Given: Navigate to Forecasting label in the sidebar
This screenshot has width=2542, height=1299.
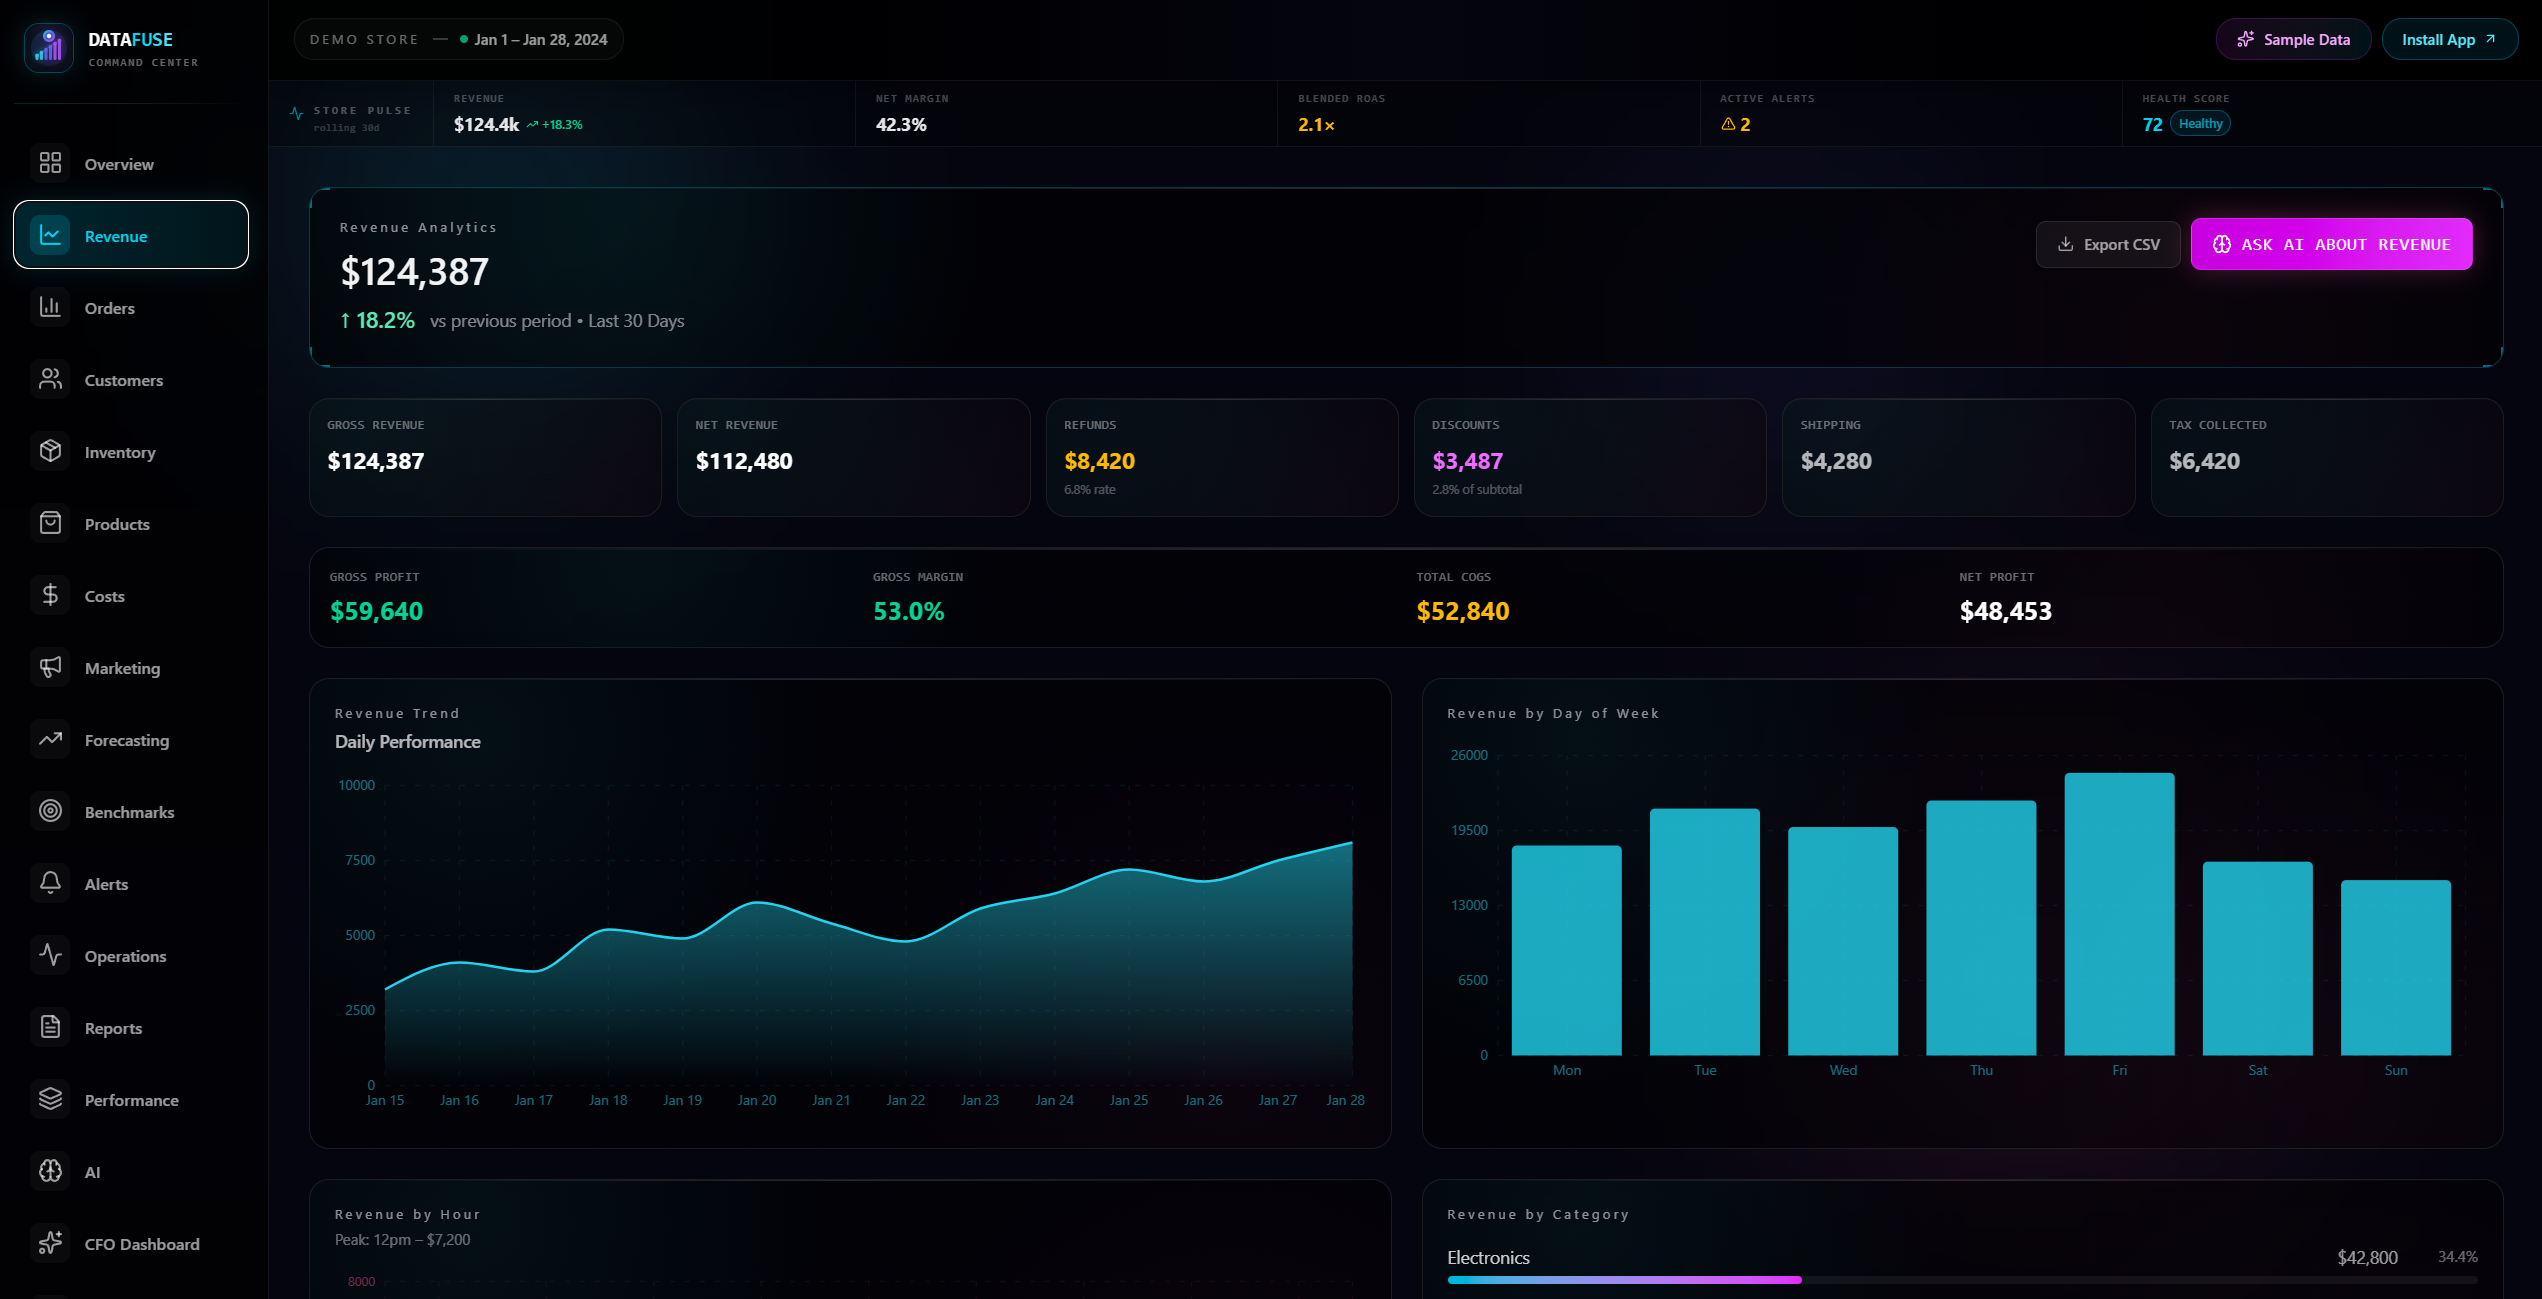Looking at the screenshot, I should 127,740.
